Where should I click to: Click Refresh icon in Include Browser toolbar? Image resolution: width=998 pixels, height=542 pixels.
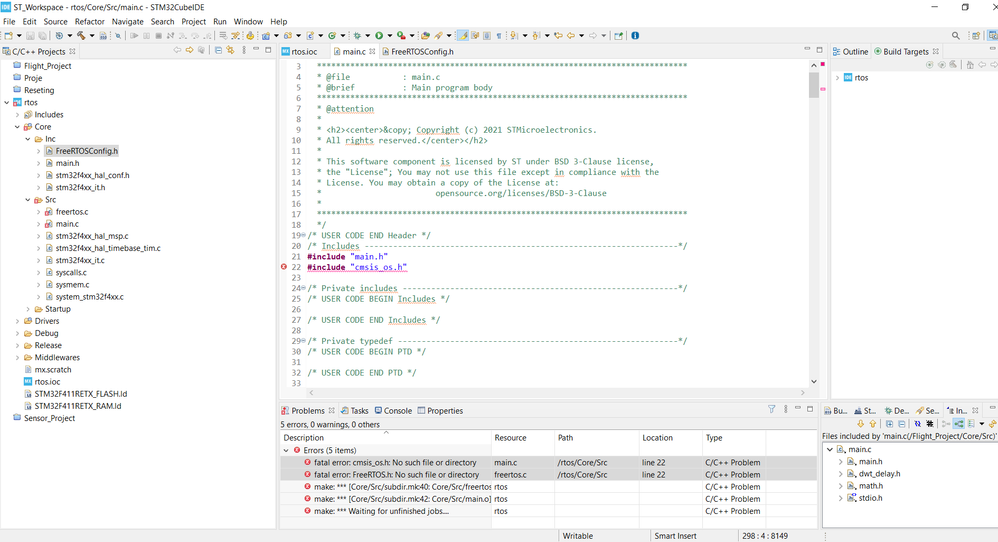pos(992,424)
